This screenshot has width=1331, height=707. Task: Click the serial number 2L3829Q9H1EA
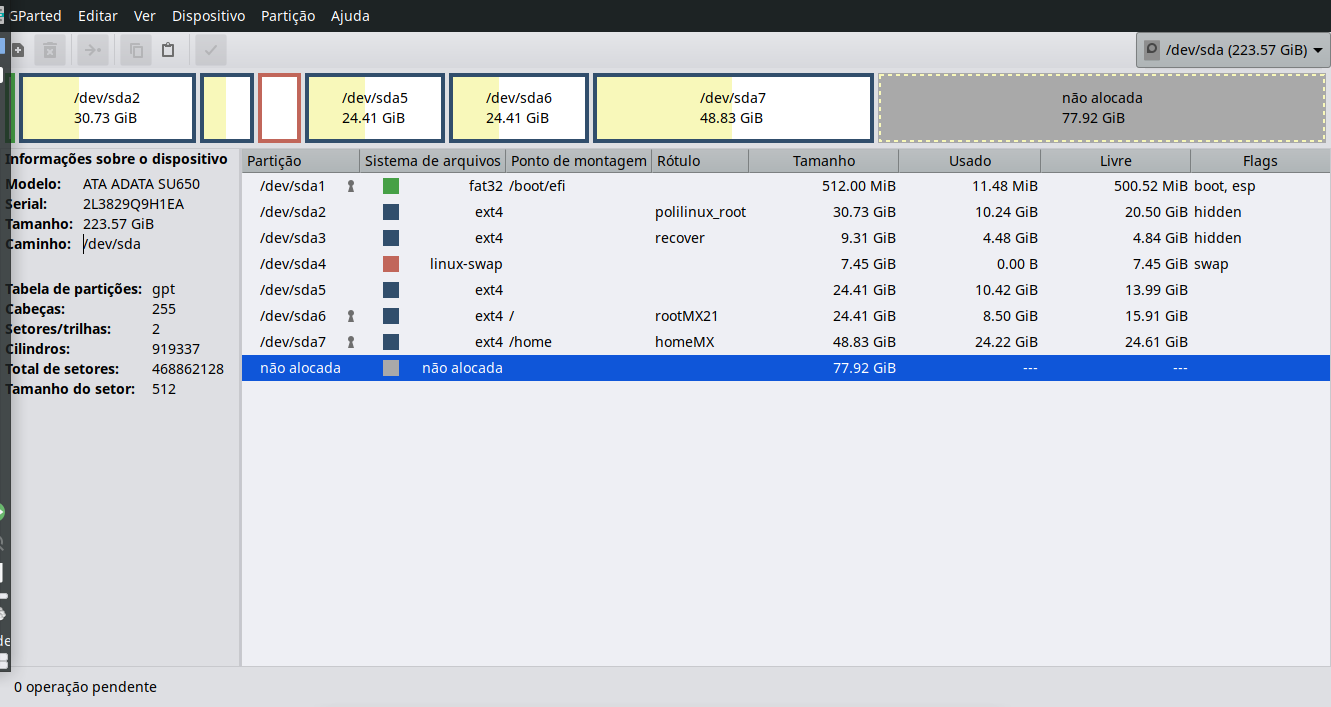[x=133, y=204]
